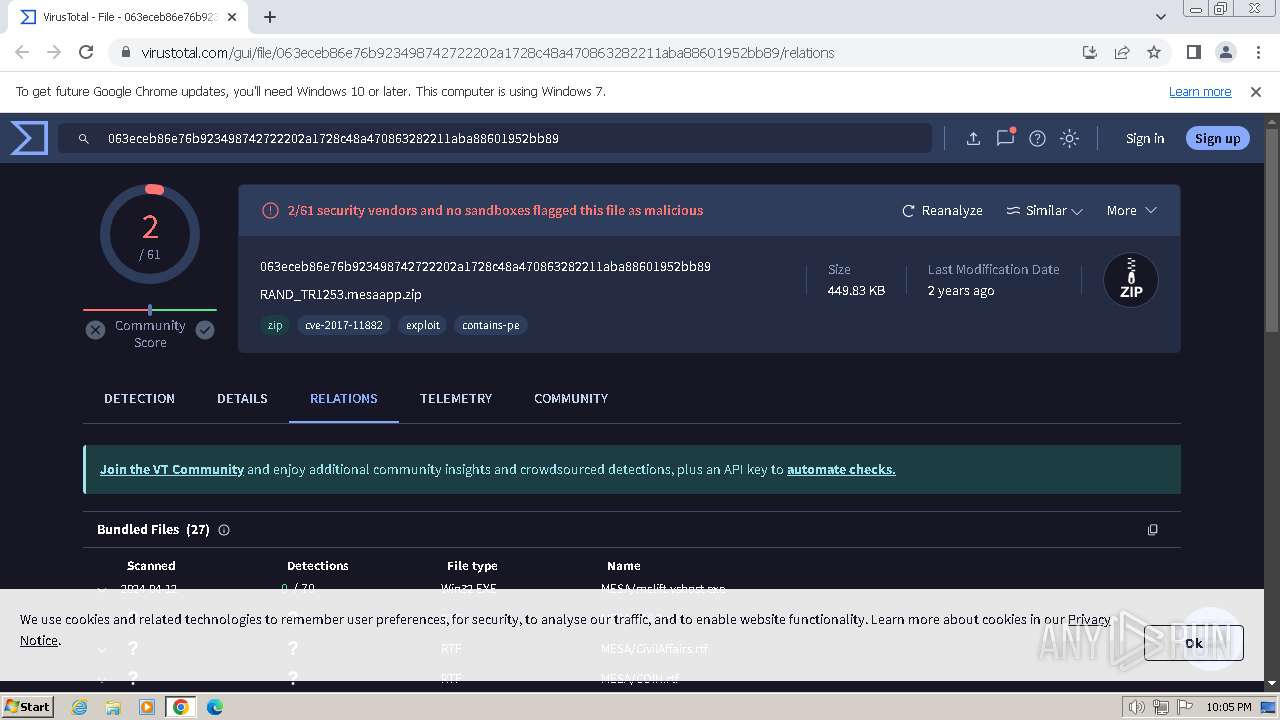The height and width of the screenshot is (720, 1280).
Task: Close the VirusTotal browser tab
Action: 234,17
